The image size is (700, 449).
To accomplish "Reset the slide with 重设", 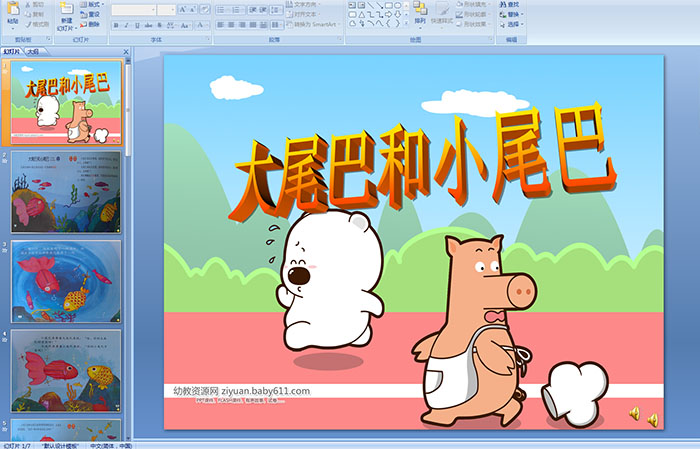I will 90,14.
